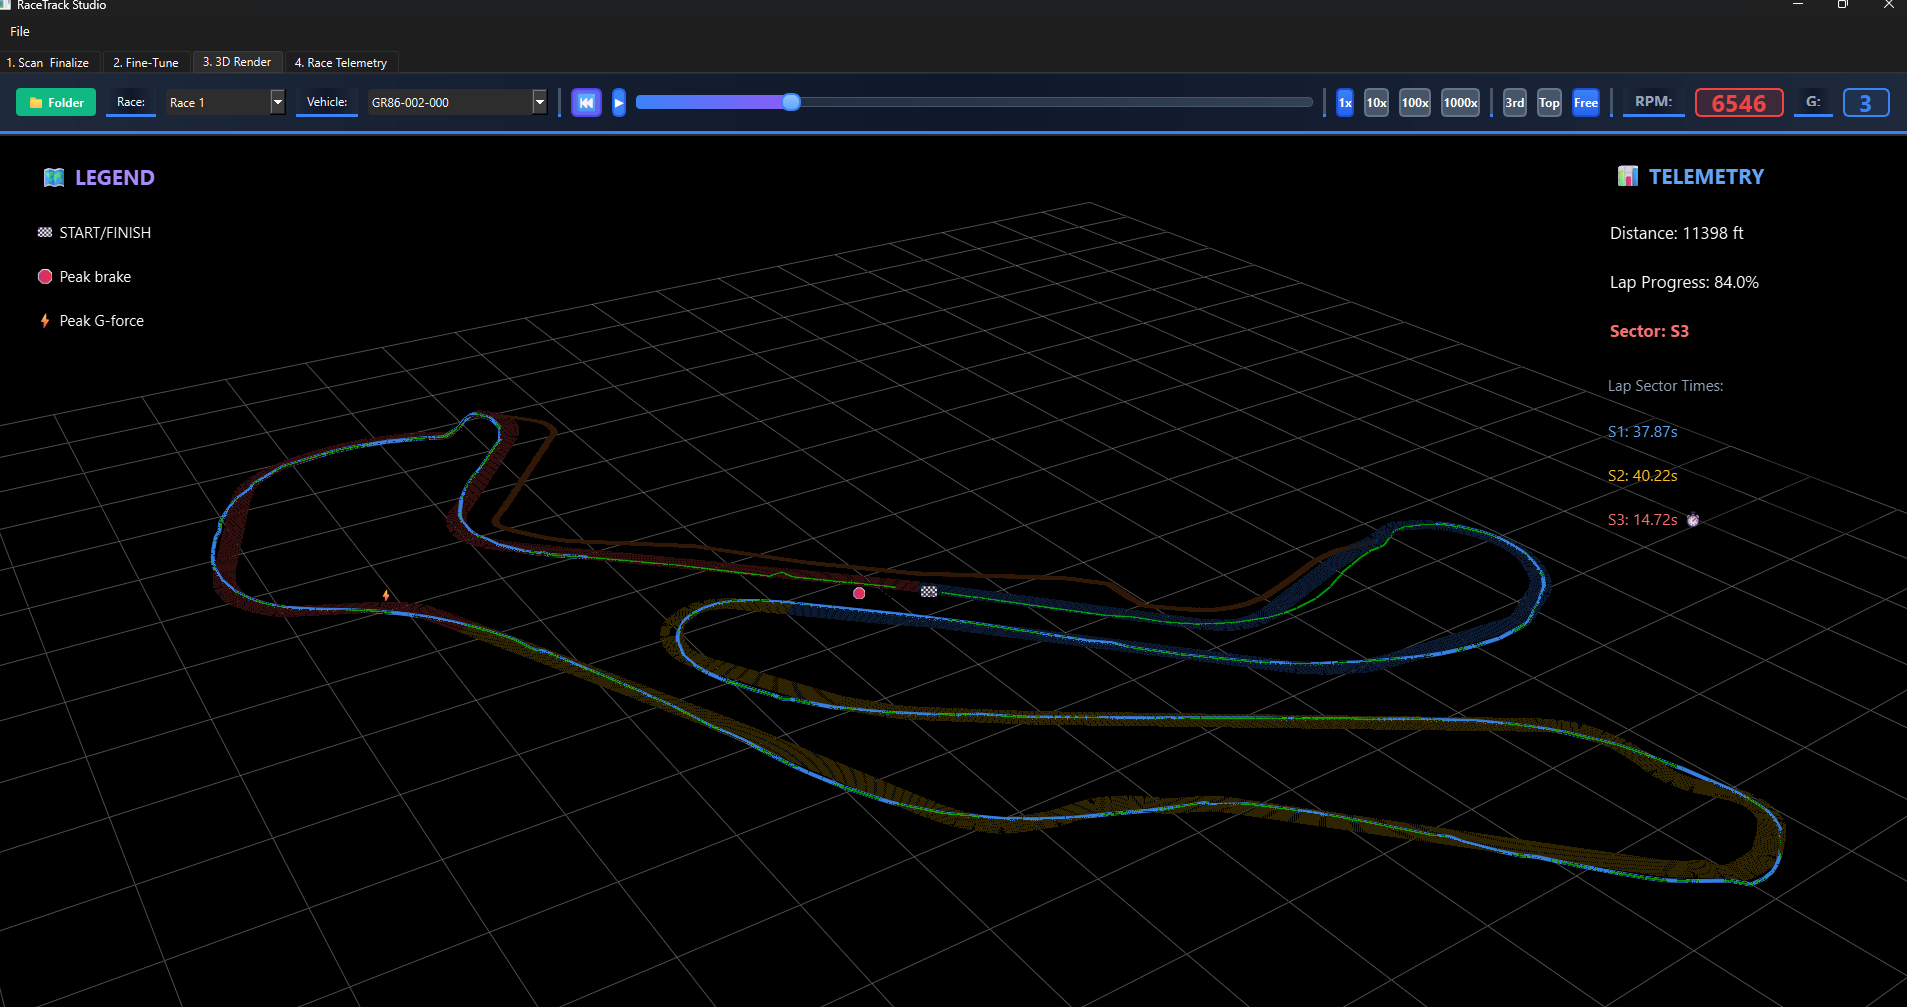Close the RaceTrack Studio window

pos(1887,5)
